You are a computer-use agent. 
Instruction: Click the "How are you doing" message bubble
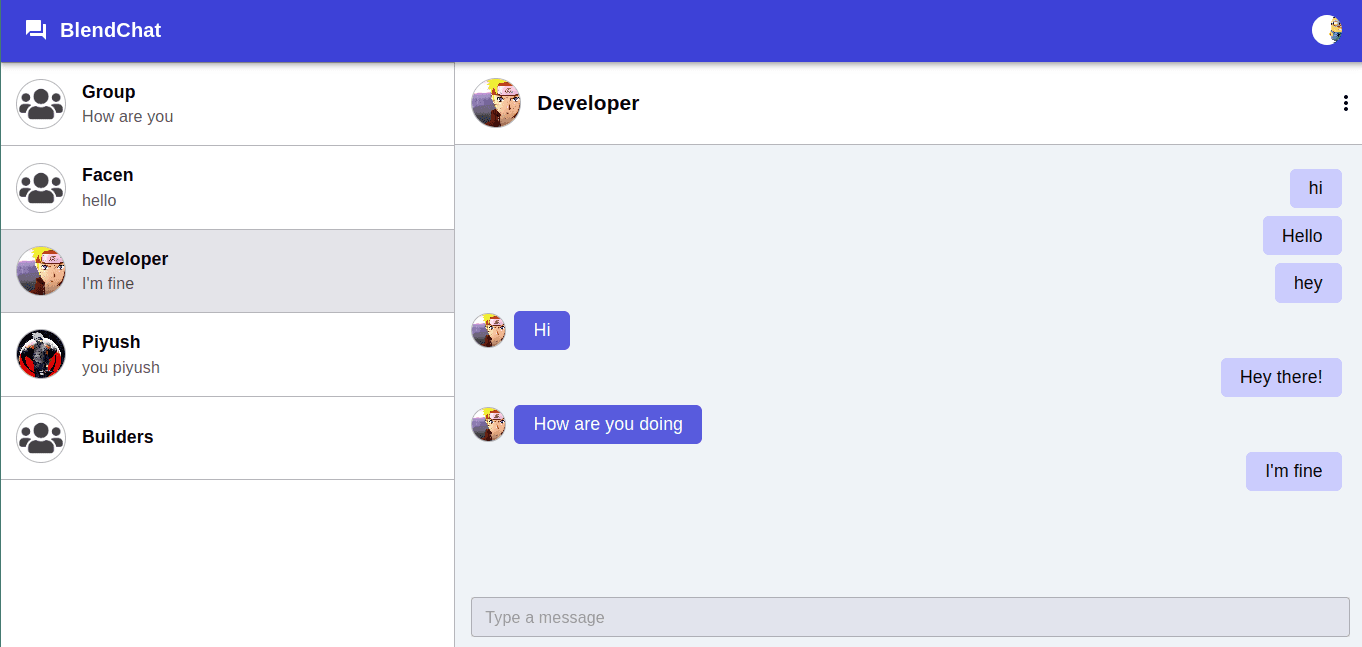click(x=608, y=424)
